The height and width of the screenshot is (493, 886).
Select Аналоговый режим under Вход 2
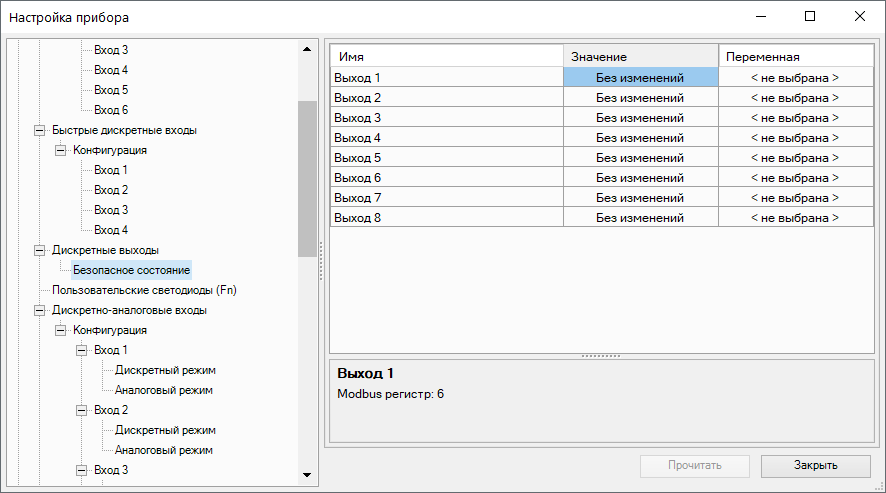tap(163, 450)
